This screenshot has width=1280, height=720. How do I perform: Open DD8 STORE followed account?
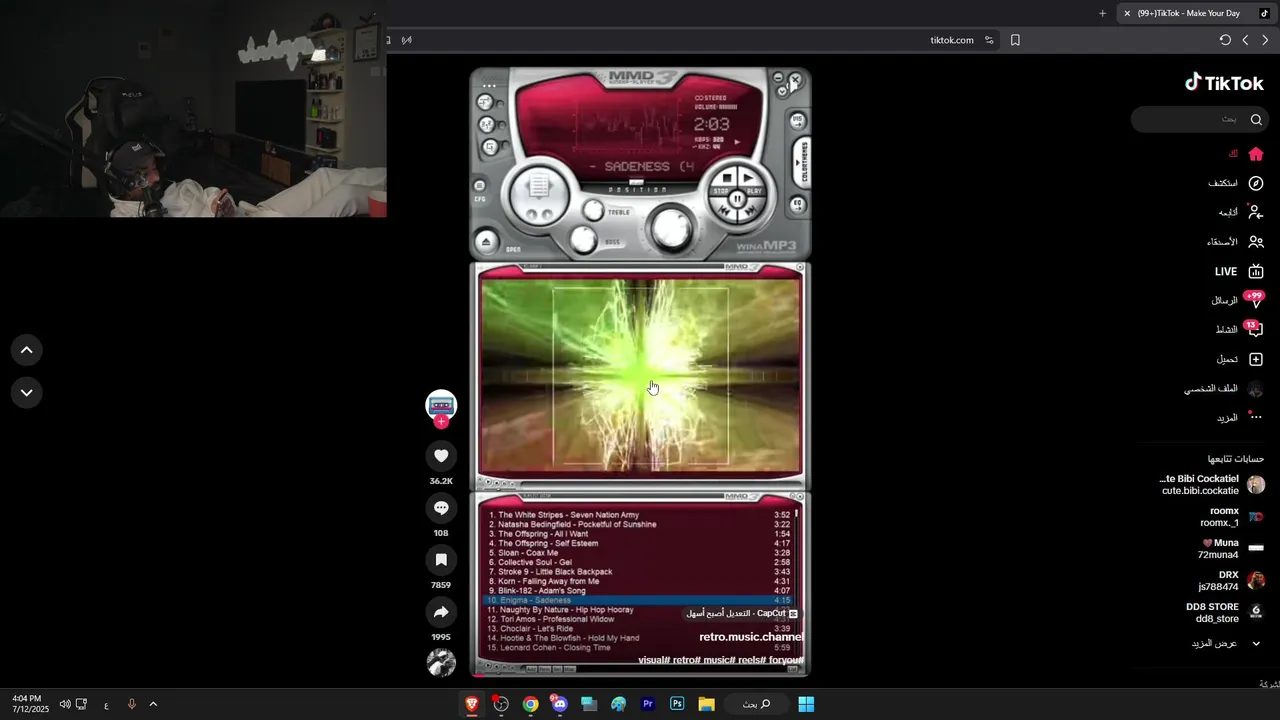1226,613
